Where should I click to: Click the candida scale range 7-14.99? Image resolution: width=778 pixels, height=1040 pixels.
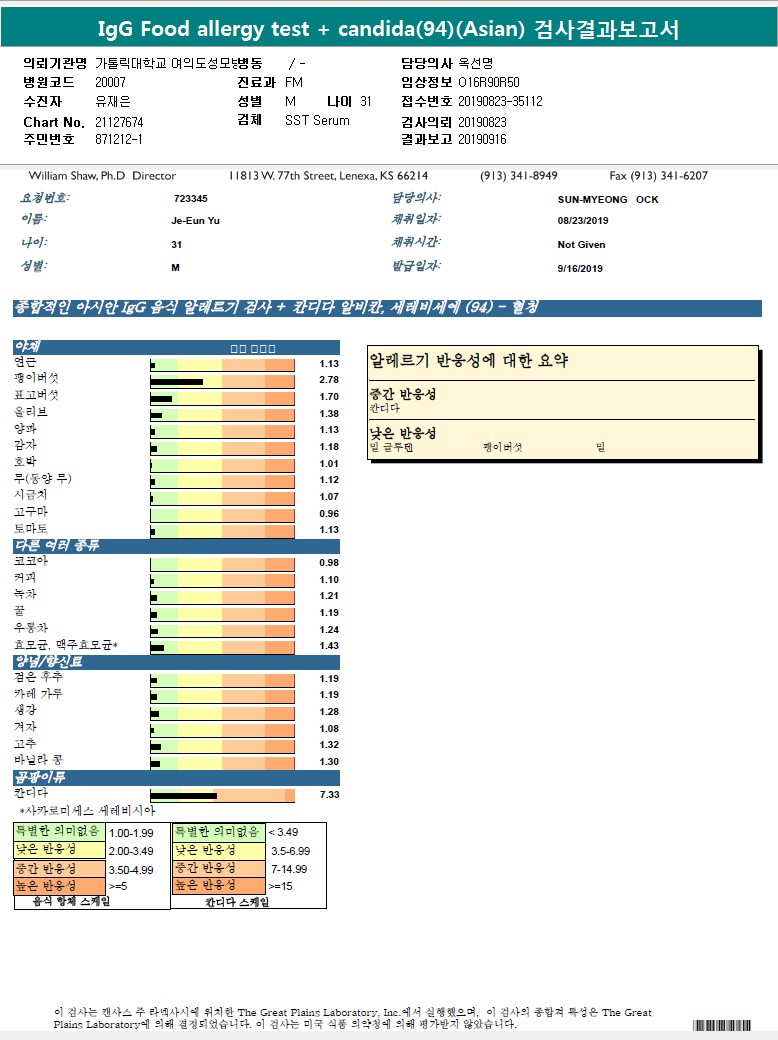(x=289, y=869)
